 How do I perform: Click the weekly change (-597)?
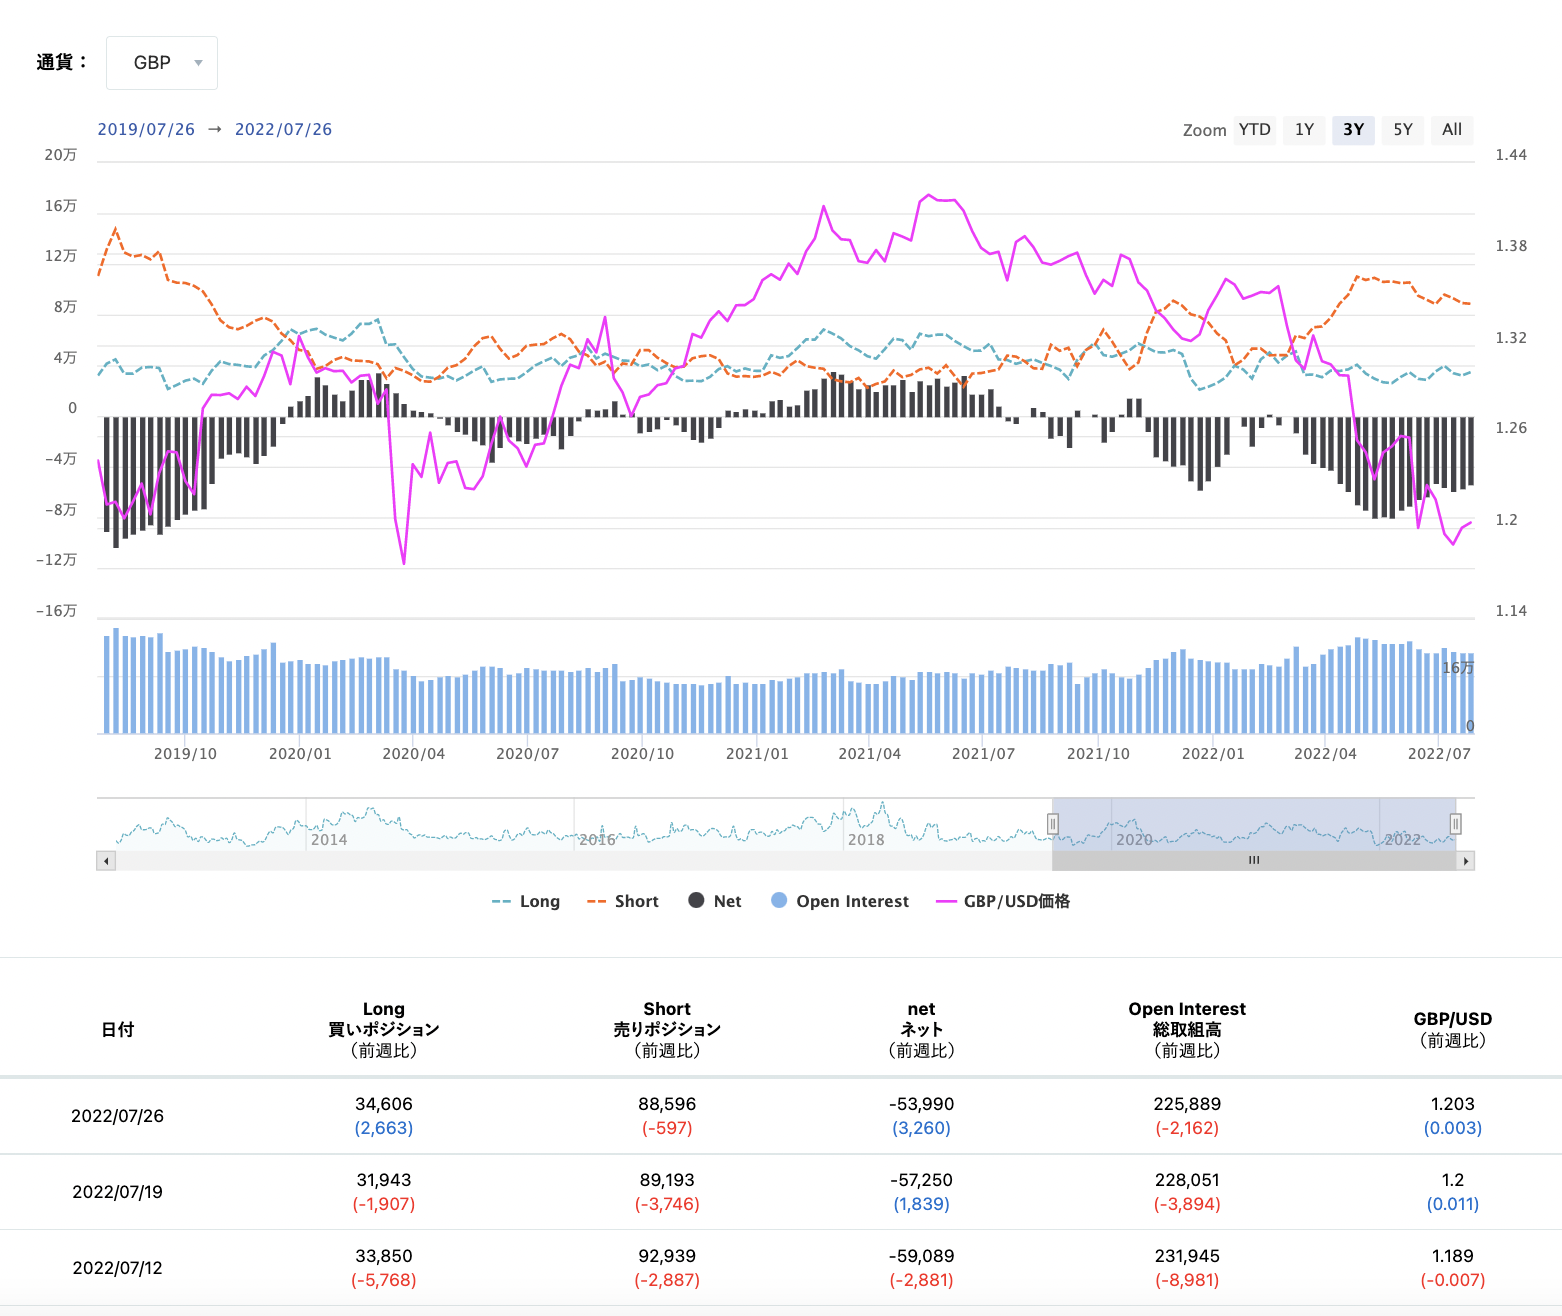(667, 1128)
